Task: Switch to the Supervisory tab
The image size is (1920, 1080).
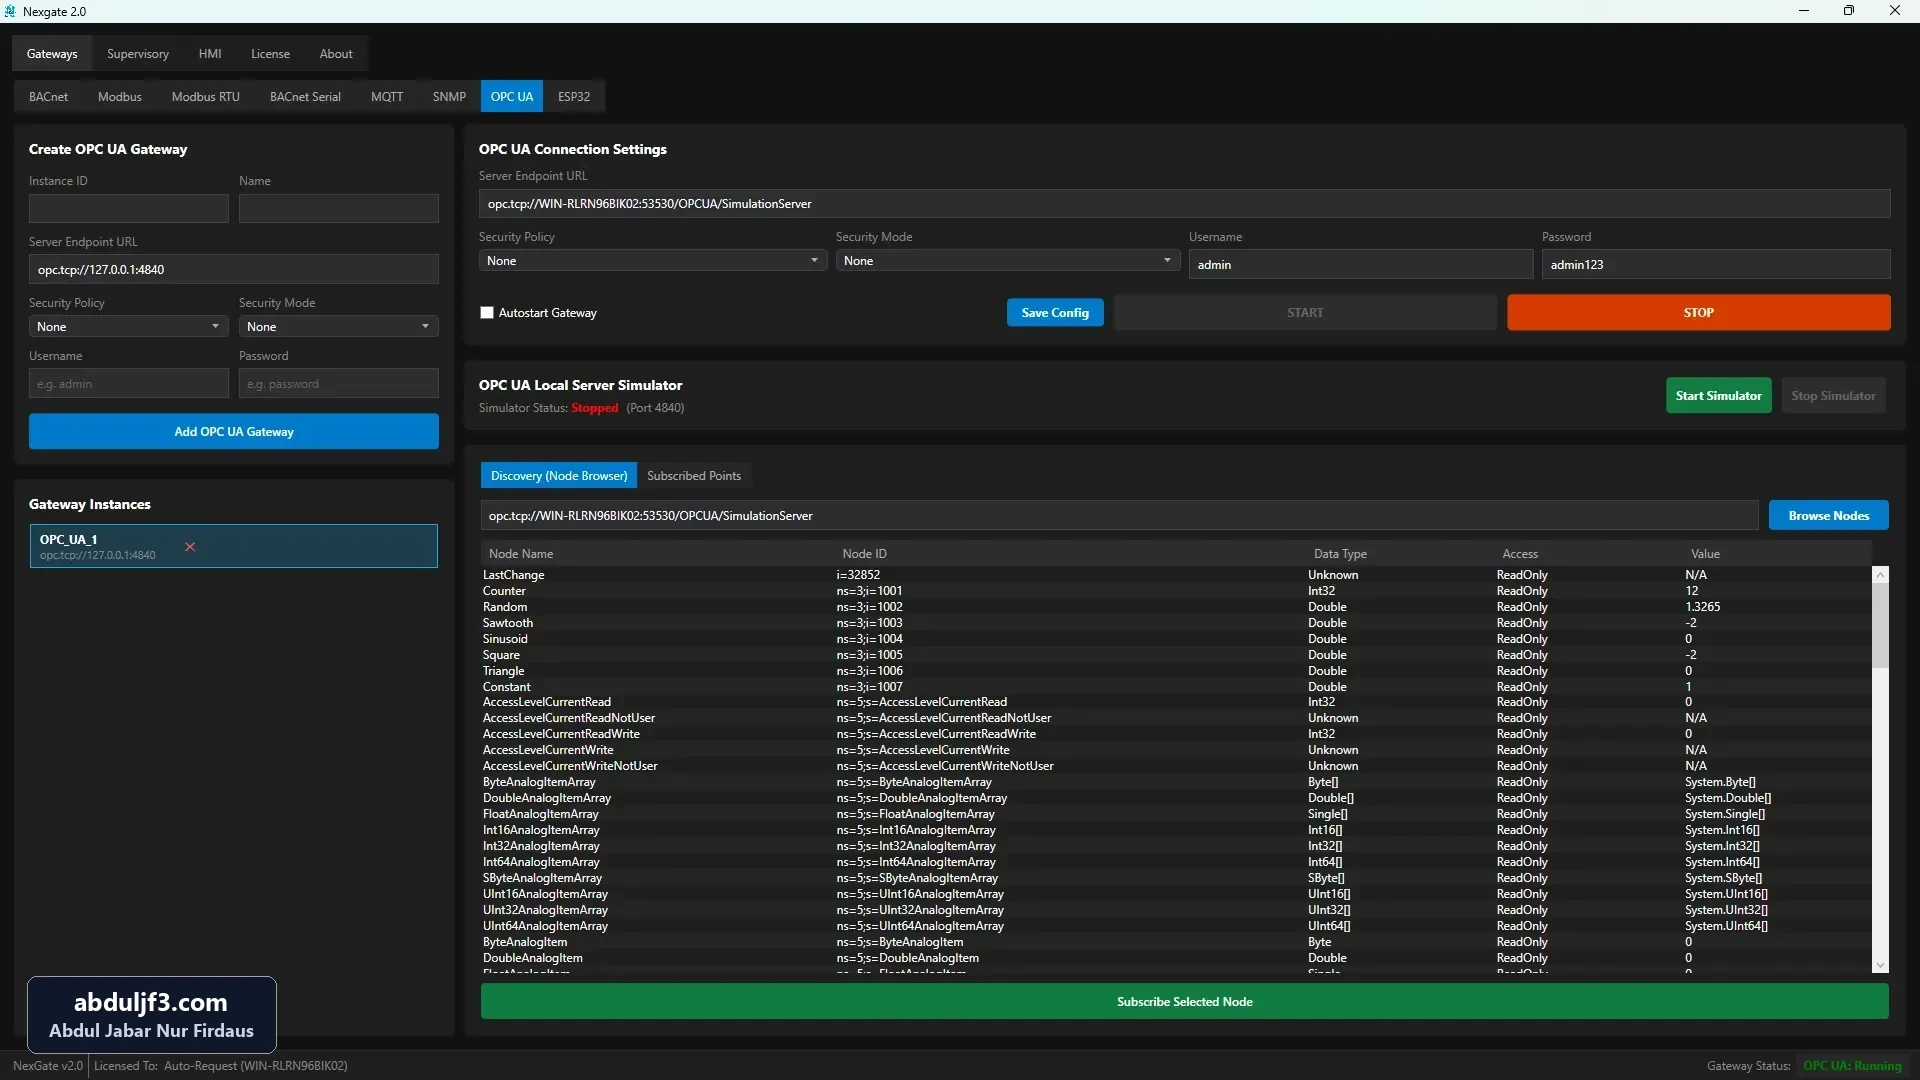Action: pyautogui.click(x=138, y=54)
